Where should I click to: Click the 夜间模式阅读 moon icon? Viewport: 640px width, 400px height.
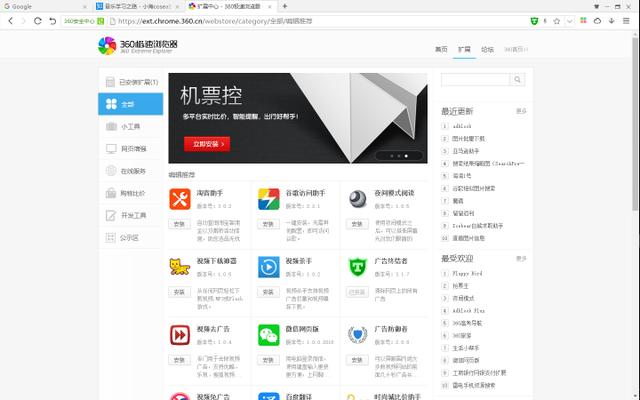click(358, 199)
